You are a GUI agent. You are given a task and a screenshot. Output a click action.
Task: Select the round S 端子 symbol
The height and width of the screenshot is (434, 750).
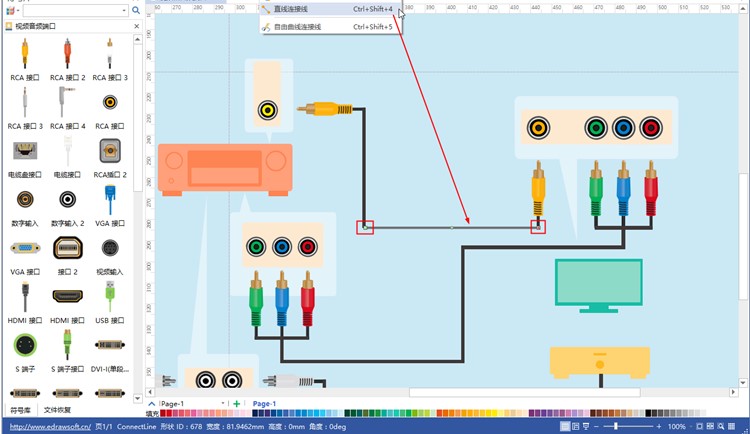pos(25,345)
